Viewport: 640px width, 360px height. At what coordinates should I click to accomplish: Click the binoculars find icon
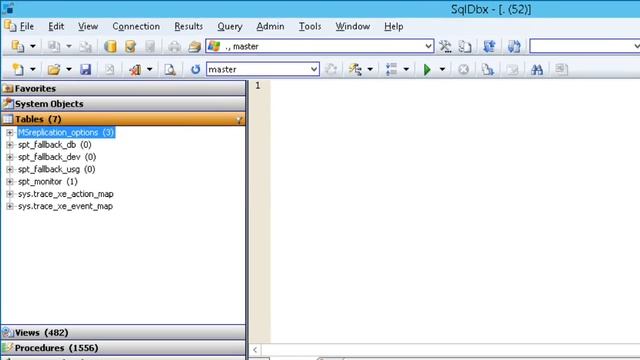[537, 69]
